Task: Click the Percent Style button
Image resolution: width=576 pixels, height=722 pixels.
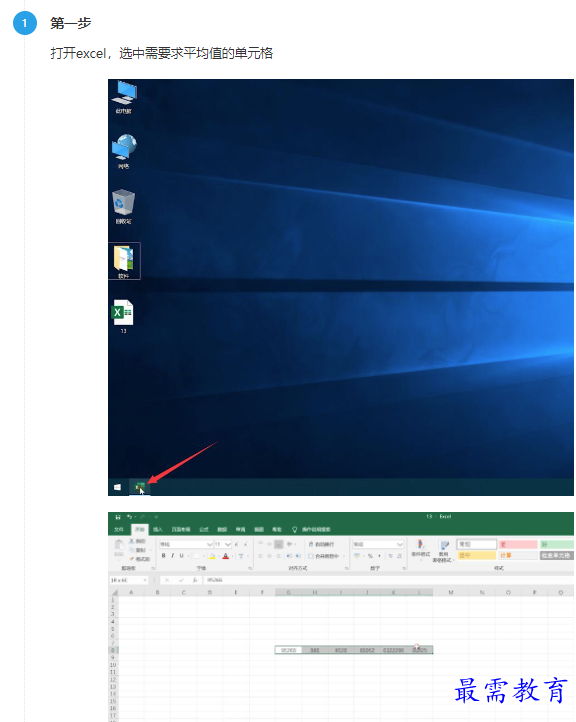Action: tap(370, 556)
